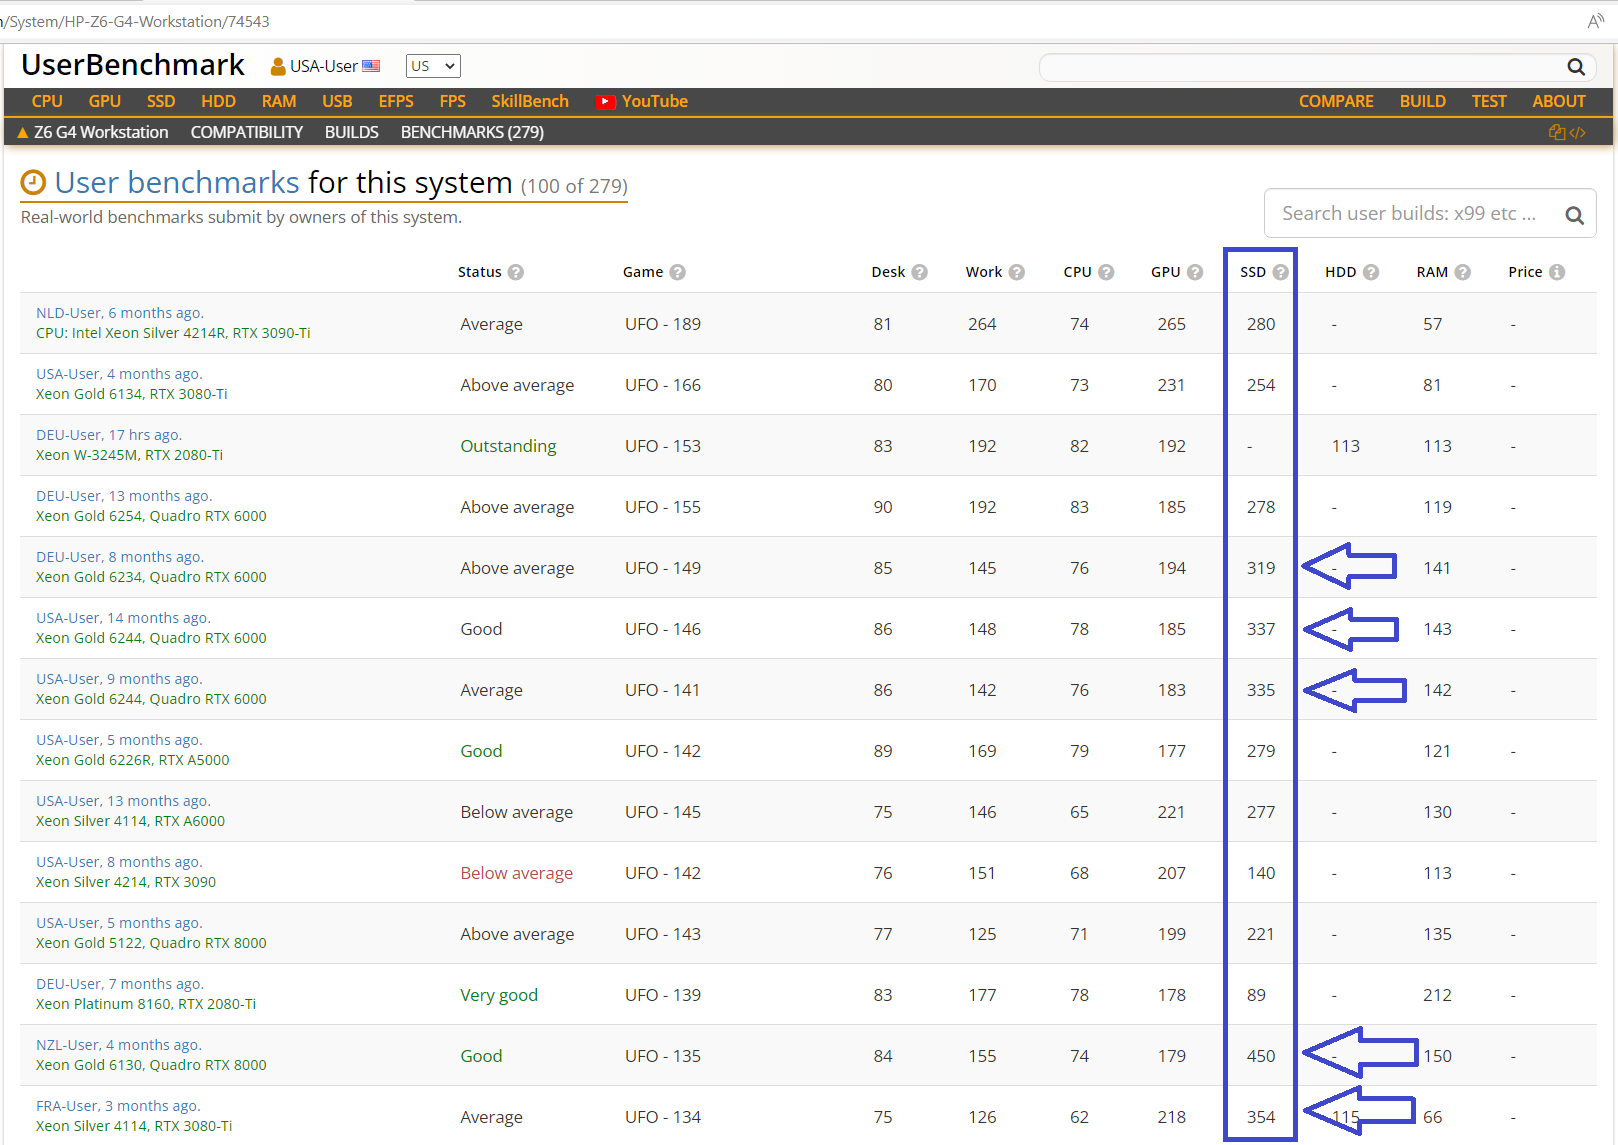The height and width of the screenshot is (1145, 1618).
Task: Open FRA-User 3 months ago benchmark
Action: [118, 1106]
